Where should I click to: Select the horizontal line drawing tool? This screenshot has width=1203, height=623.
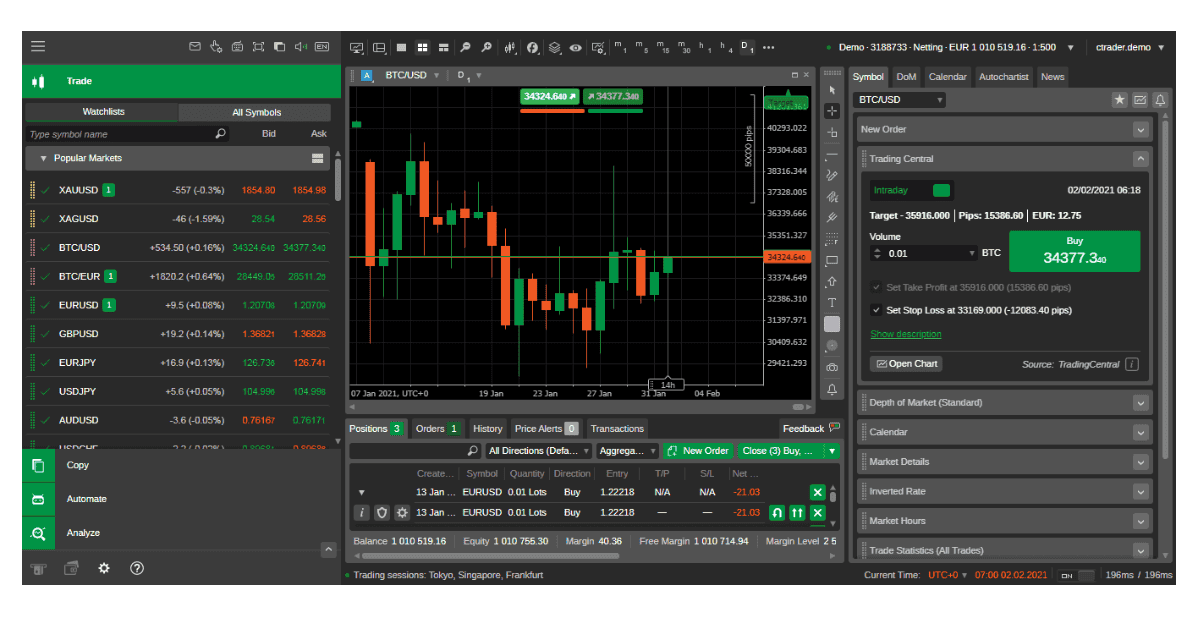click(832, 152)
